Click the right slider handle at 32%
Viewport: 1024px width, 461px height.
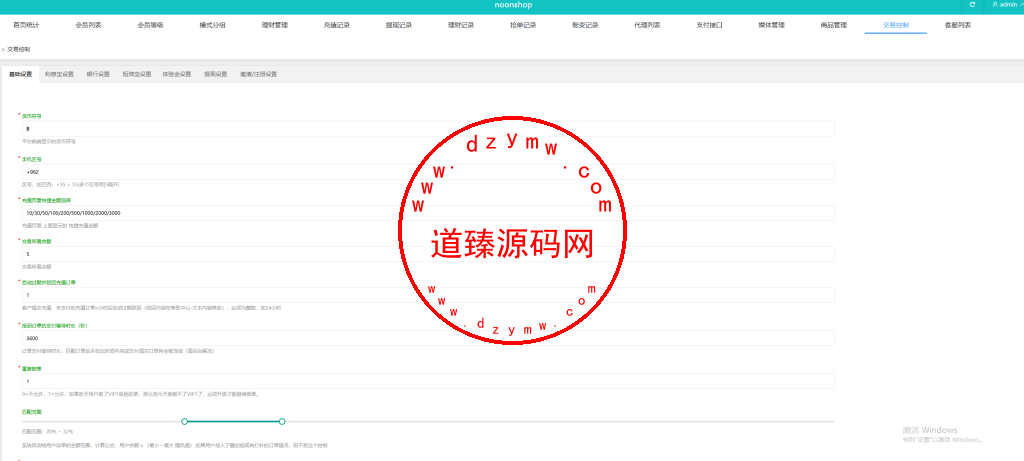point(281,421)
